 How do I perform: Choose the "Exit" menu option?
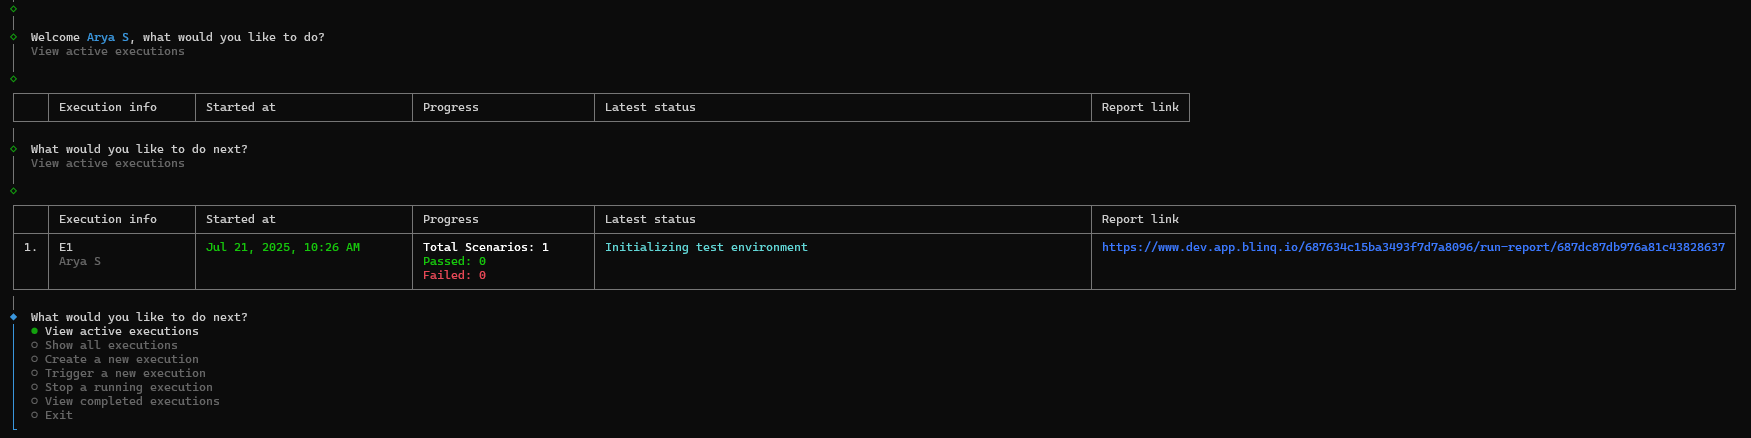coord(58,415)
